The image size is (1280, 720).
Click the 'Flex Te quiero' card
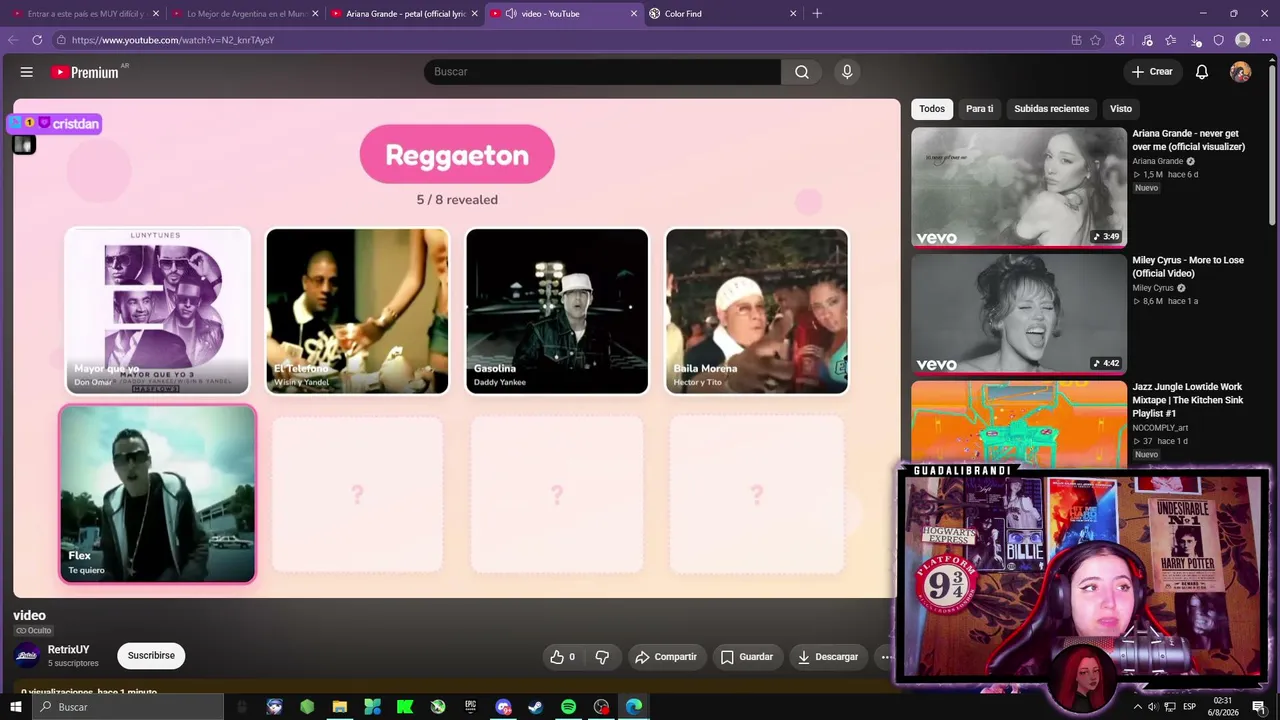(x=158, y=494)
